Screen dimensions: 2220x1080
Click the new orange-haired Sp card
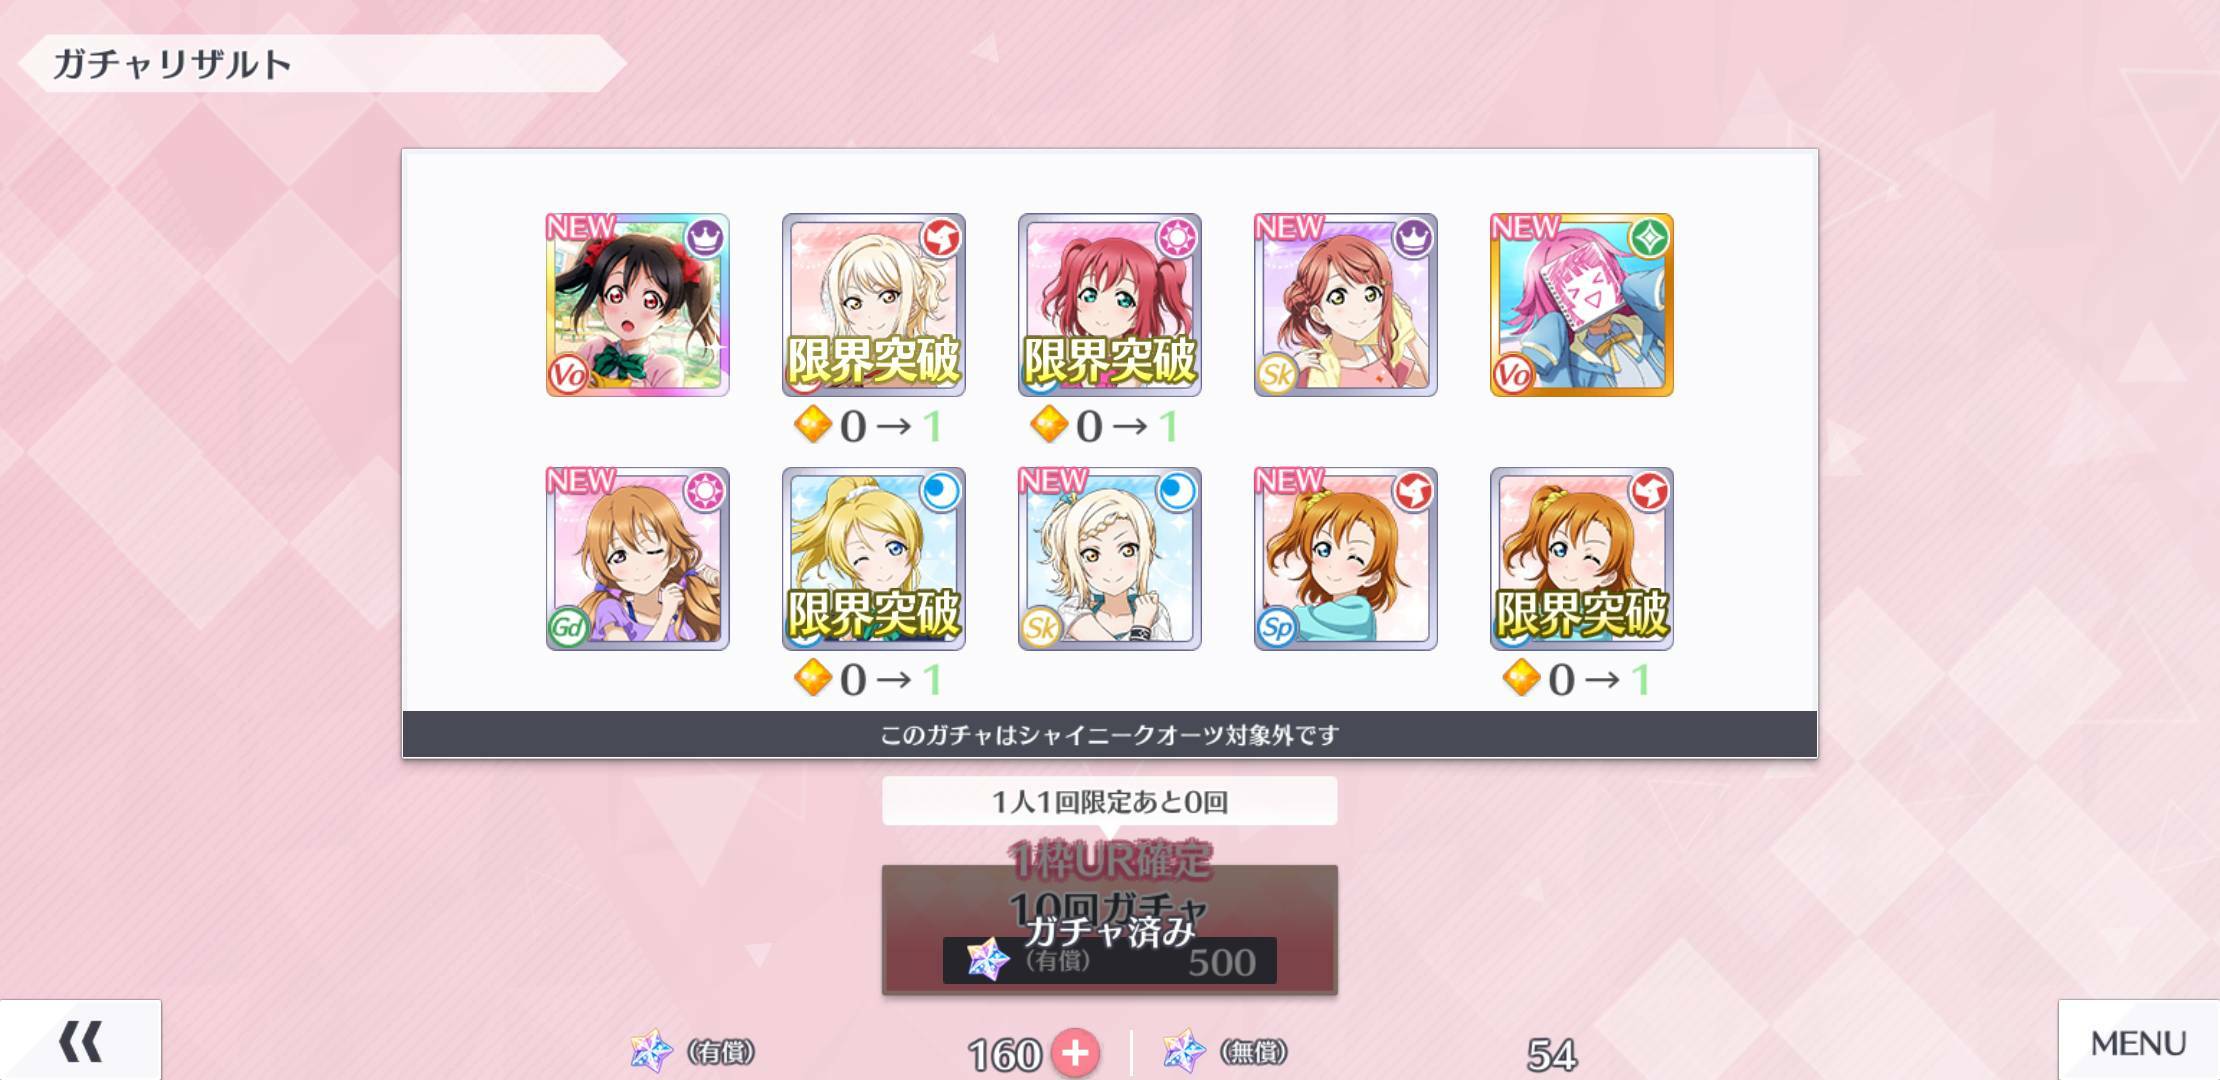(x=1345, y=559)
